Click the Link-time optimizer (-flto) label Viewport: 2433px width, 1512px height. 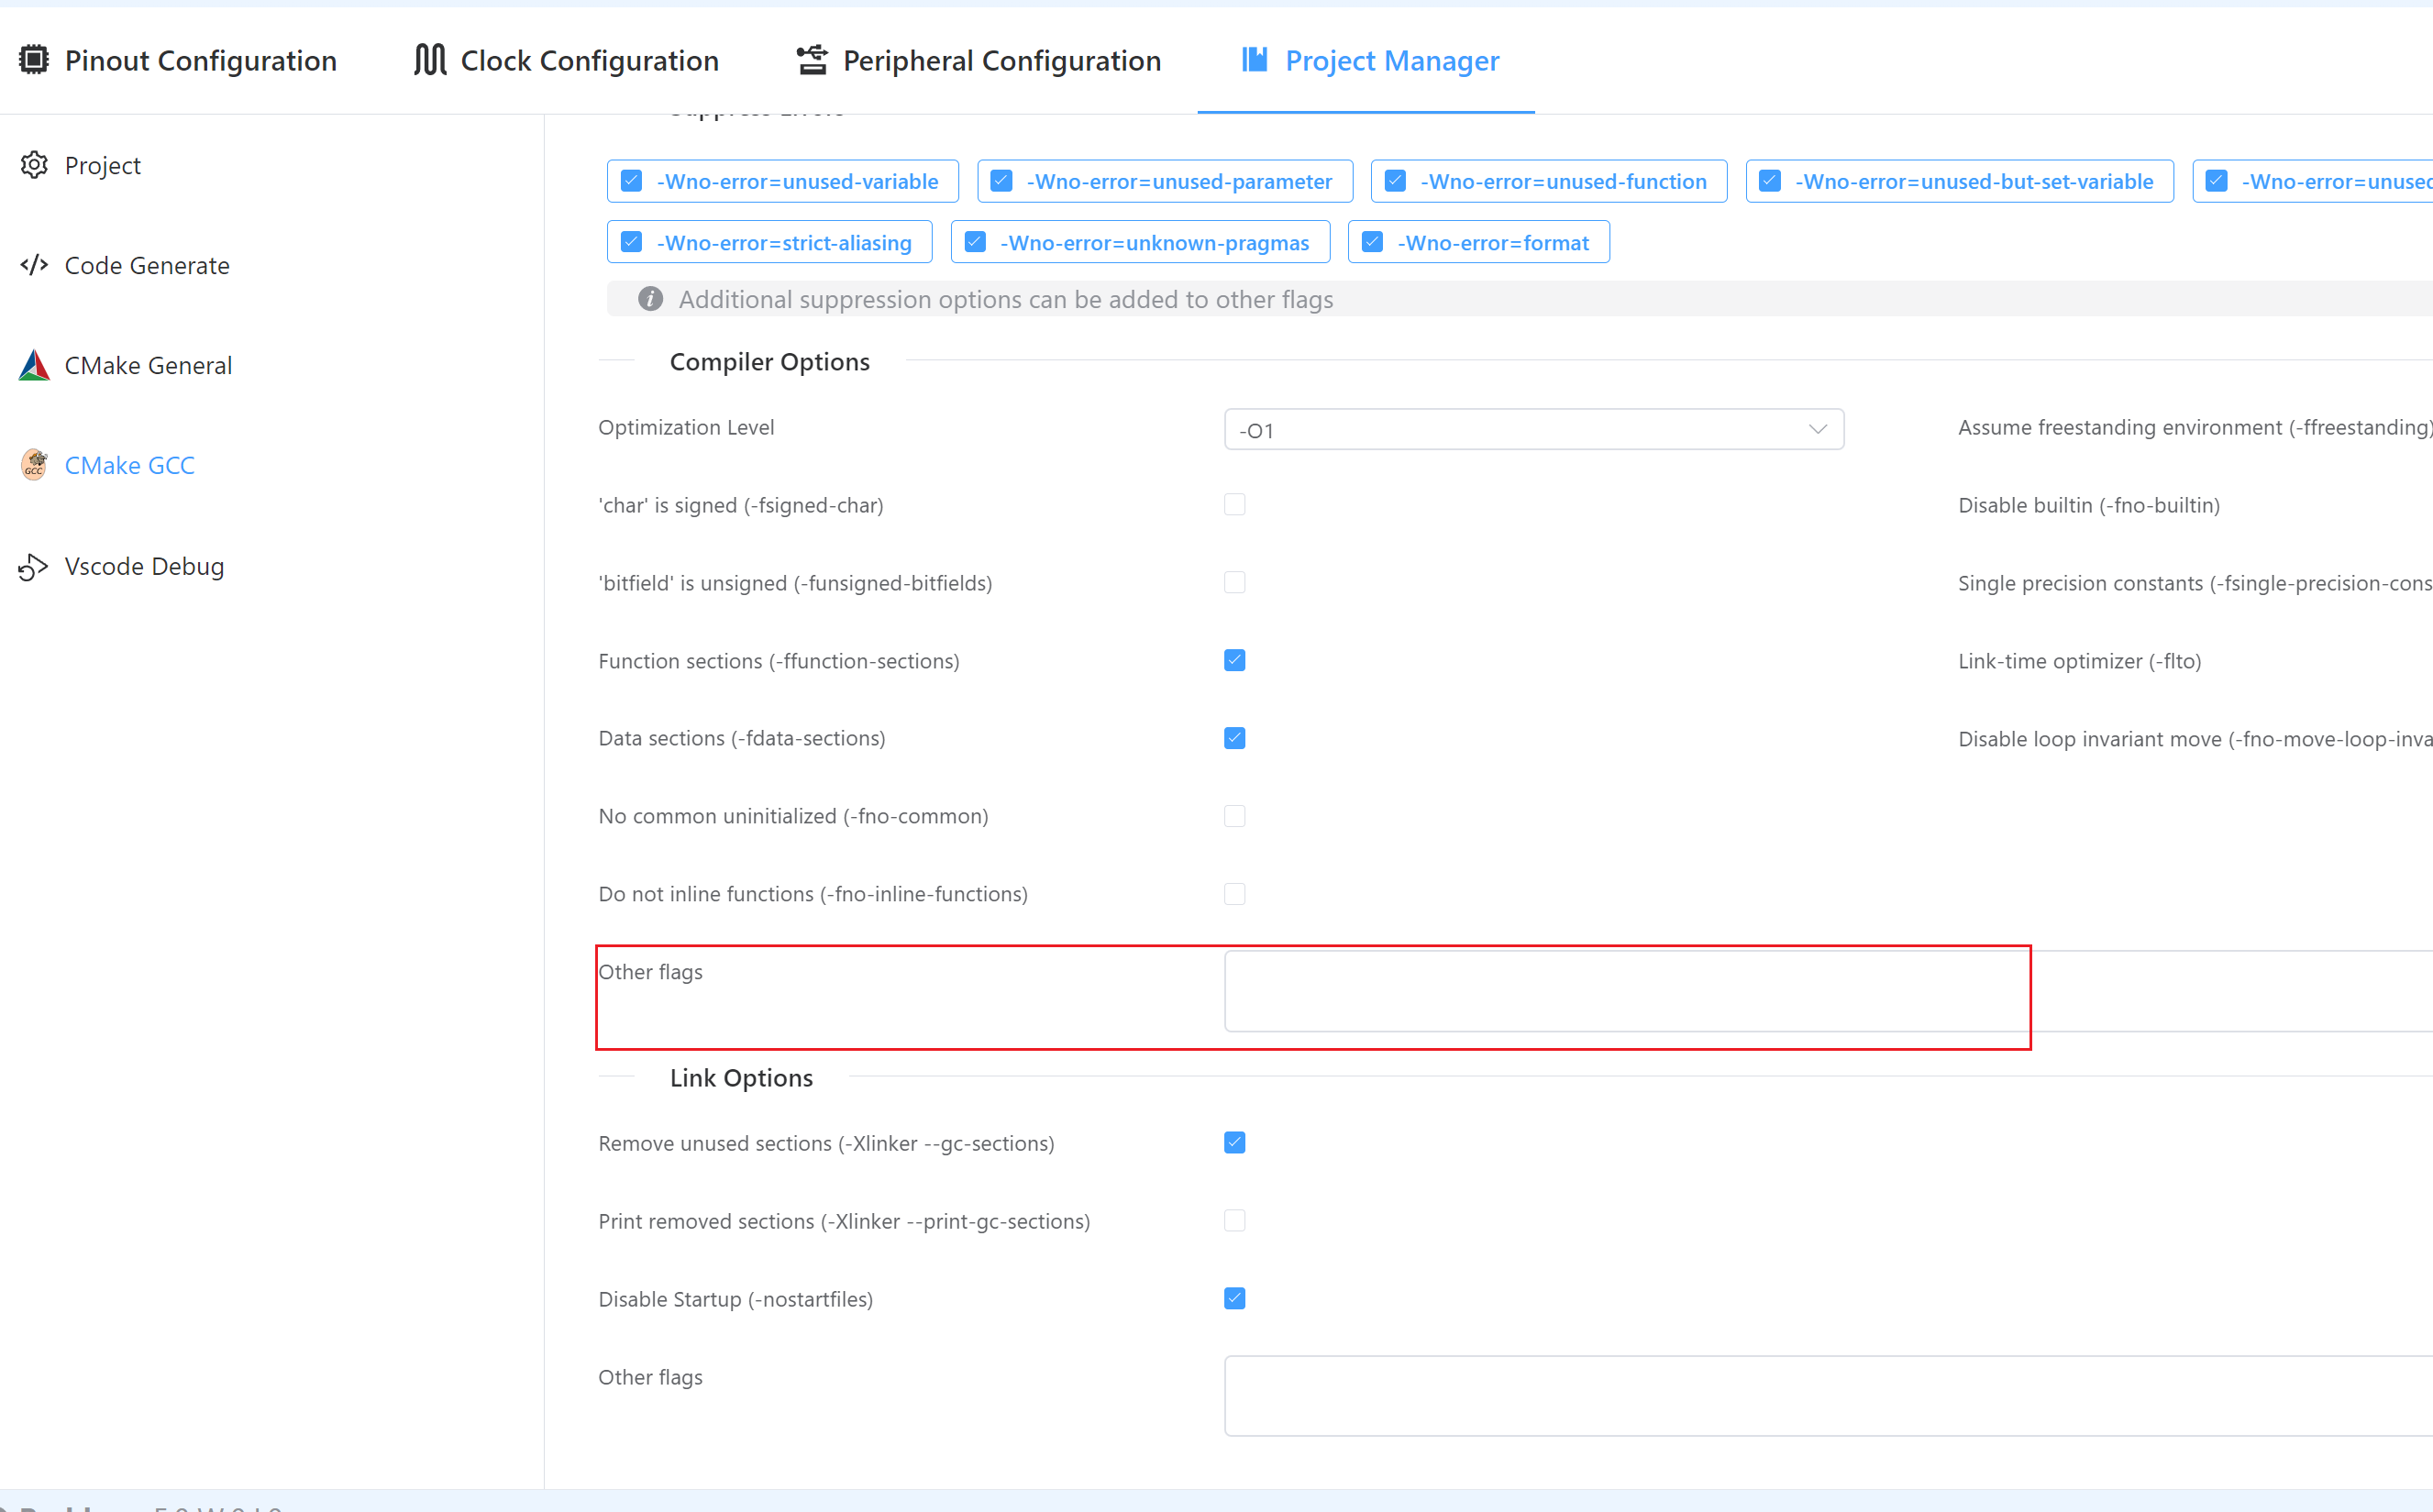pos(2080,661)
